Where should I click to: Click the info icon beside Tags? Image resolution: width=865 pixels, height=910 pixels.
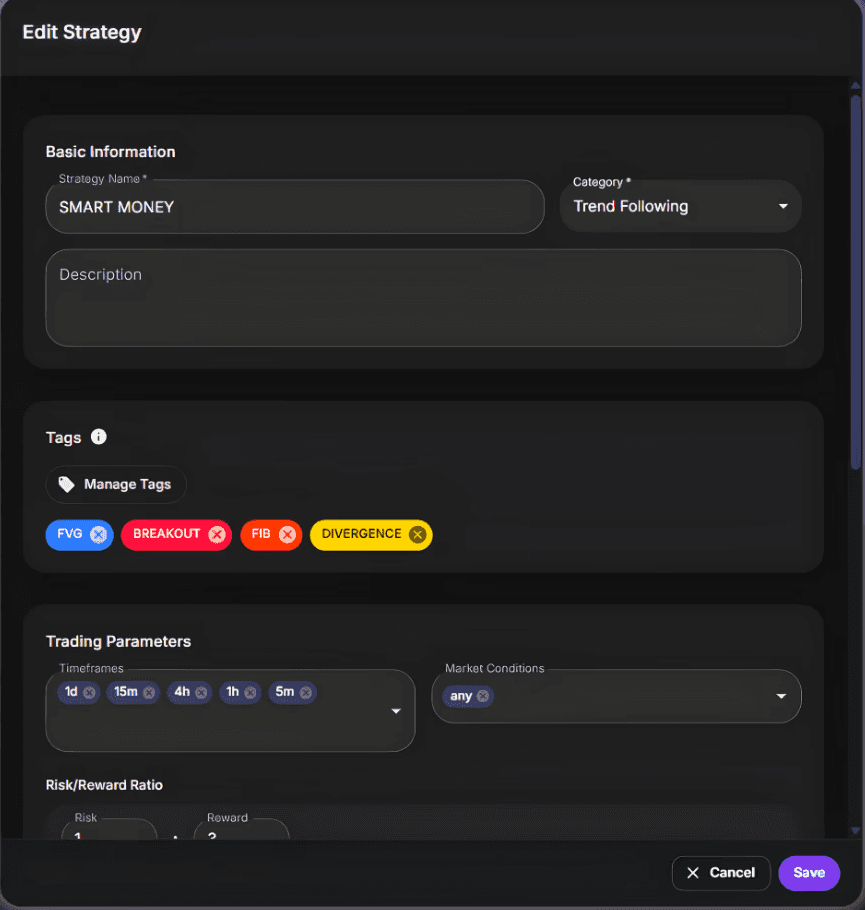98,437
